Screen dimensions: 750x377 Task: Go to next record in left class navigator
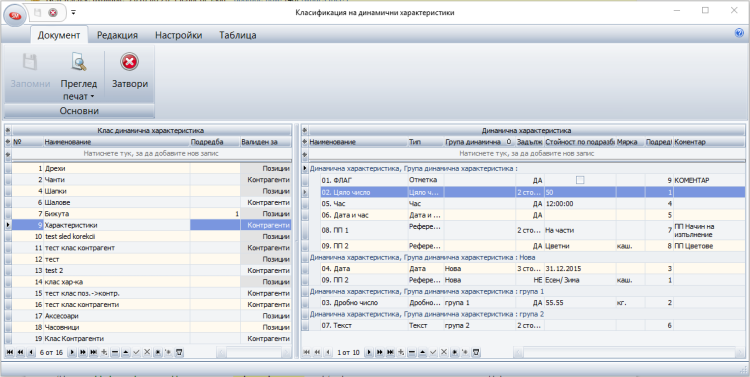(72, 353)
